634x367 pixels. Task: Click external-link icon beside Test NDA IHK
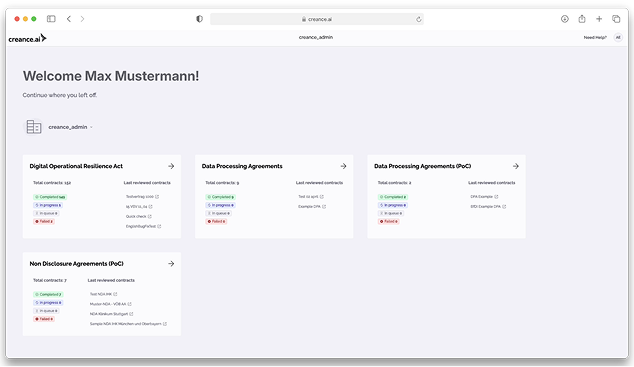point(115,294)
